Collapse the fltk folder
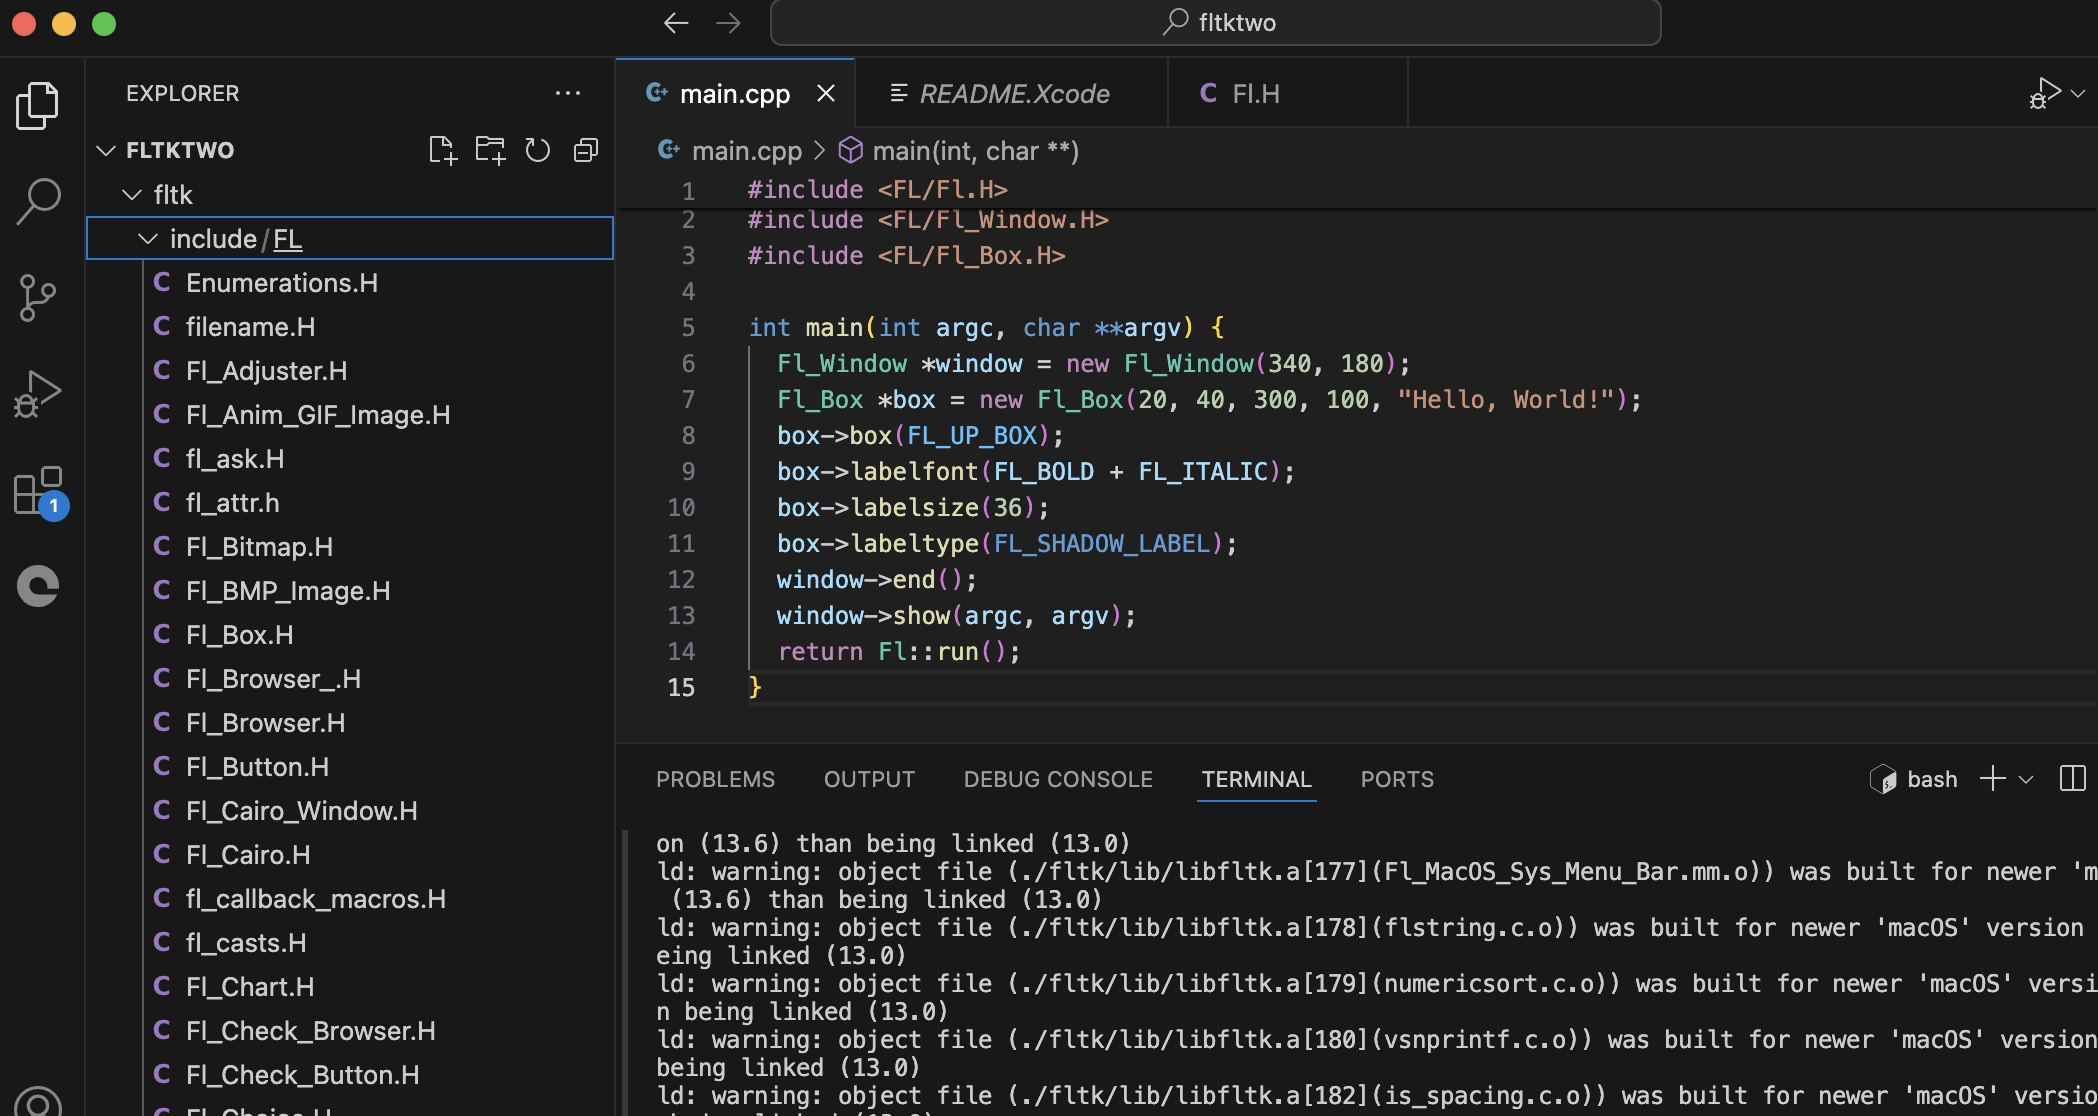This screenshot has height=1116, width=2098. click(131, 194)
